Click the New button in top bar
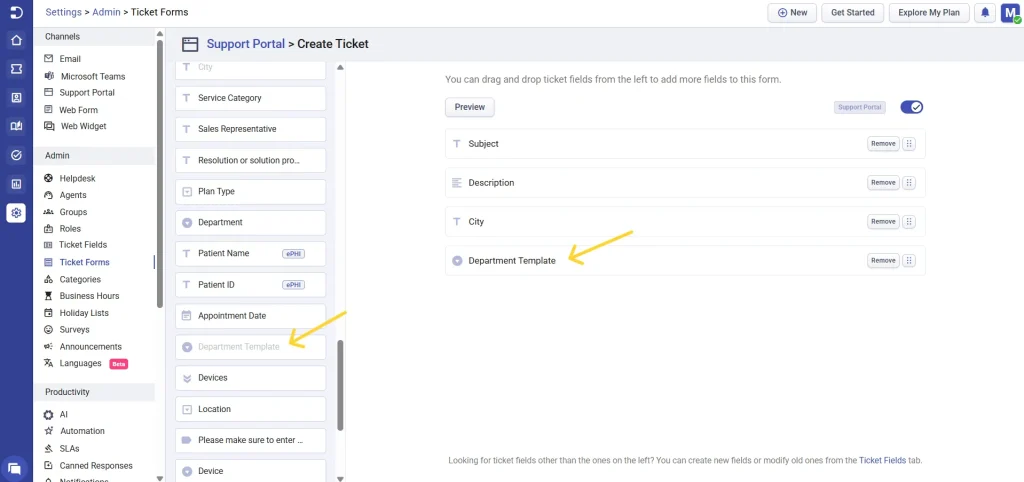This screenshot has width=1024, height=482. [x=791, y=13]
